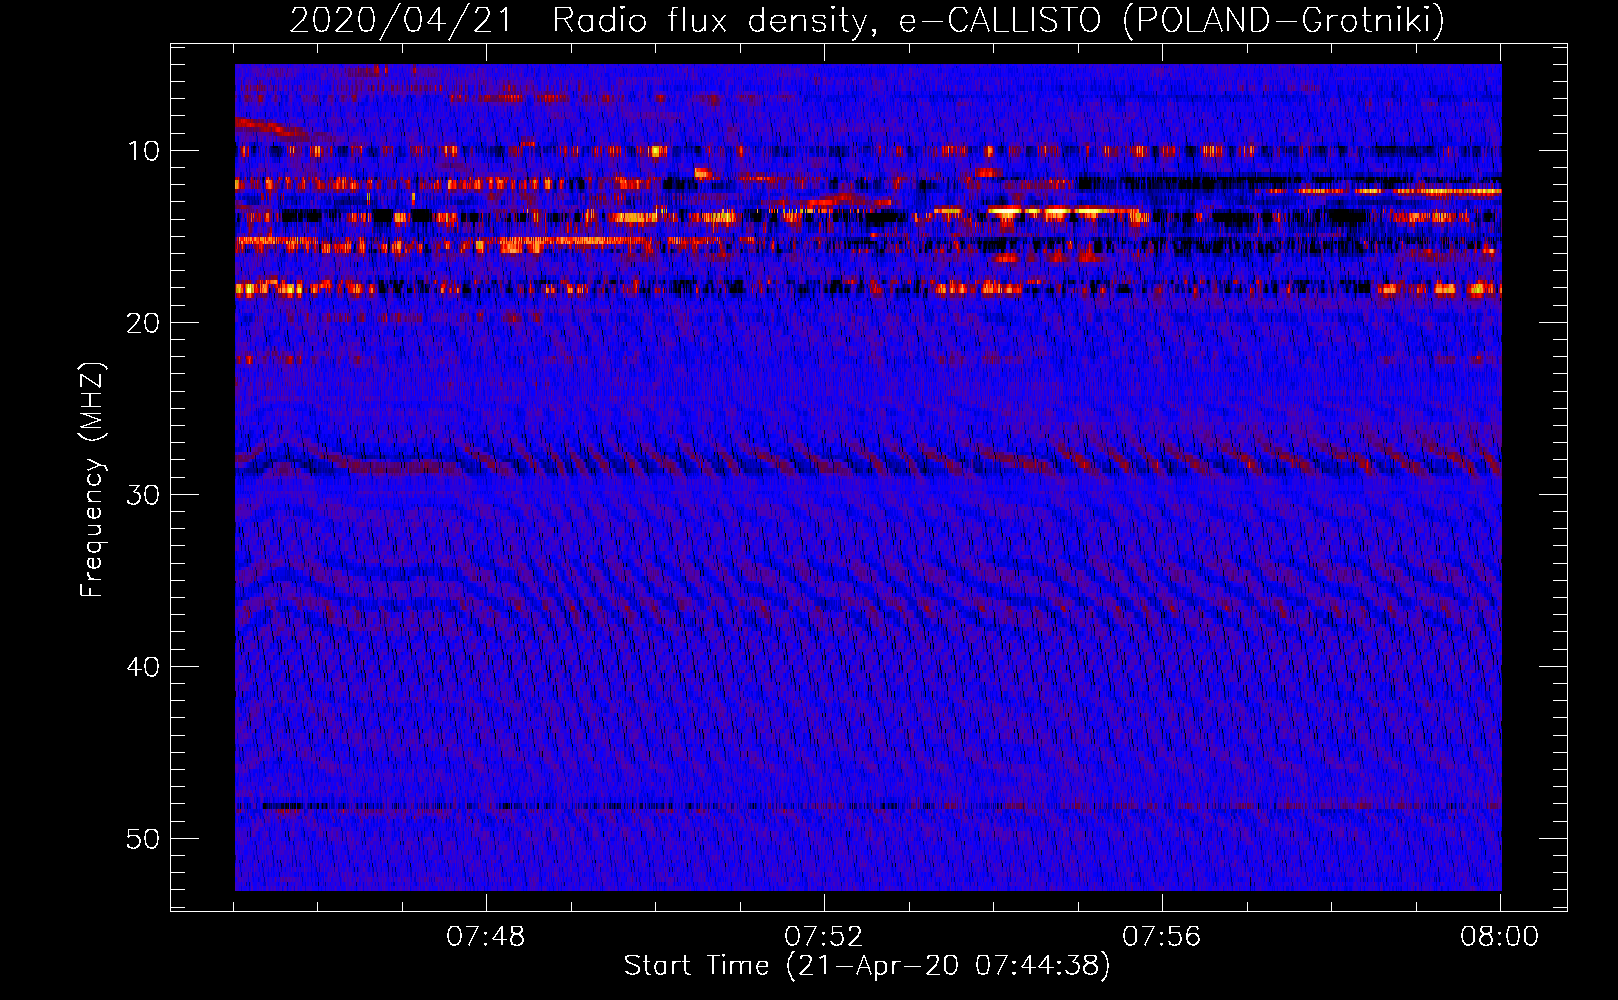Click the 30 frequency tick label
This screenshot has height=1000, width=1618.
click(x=143, y=495)
